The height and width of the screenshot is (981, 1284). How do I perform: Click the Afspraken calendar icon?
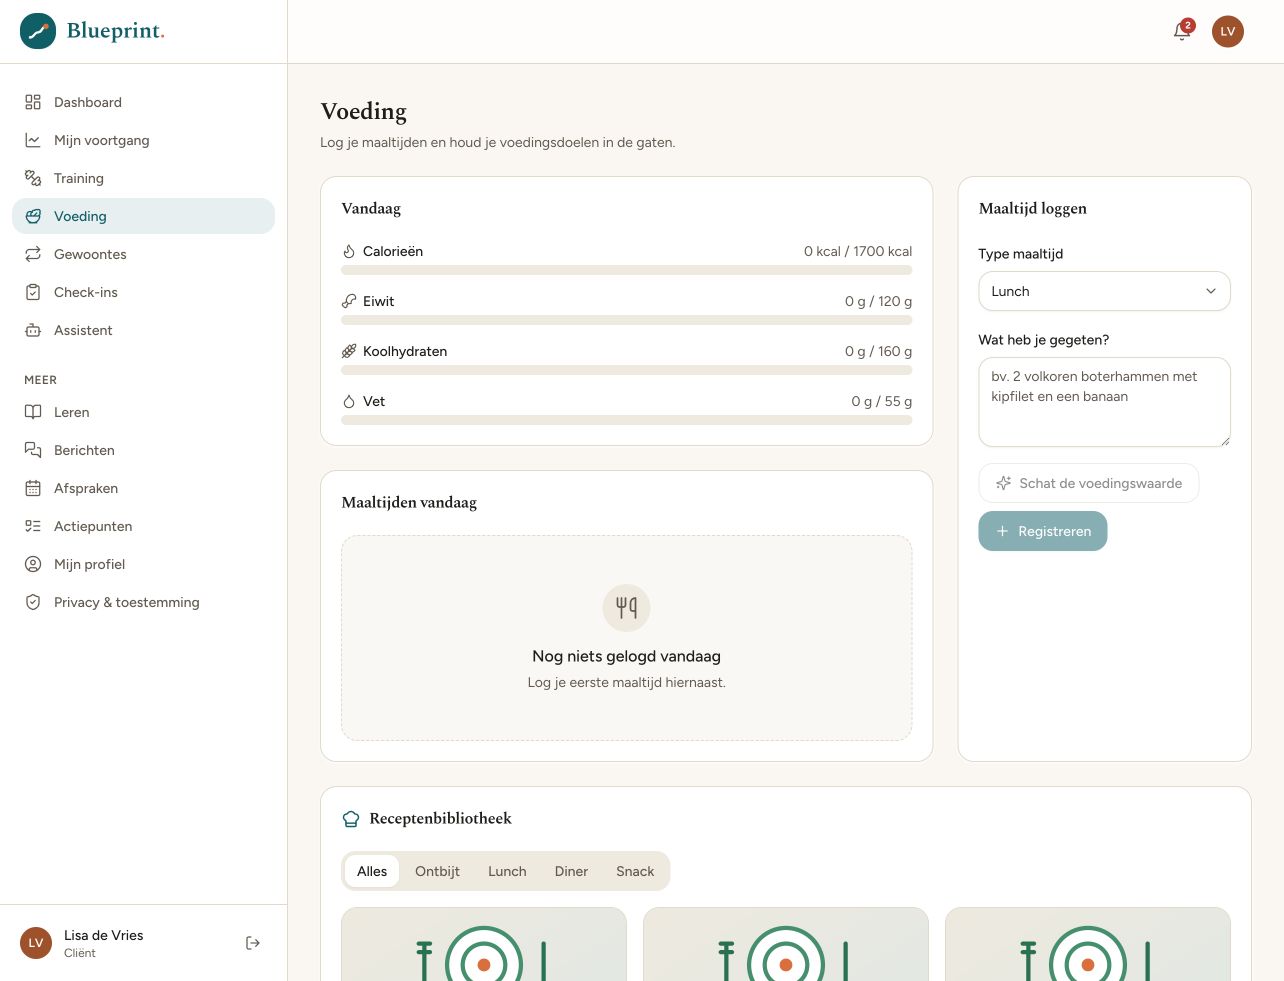tap(33, 488)
